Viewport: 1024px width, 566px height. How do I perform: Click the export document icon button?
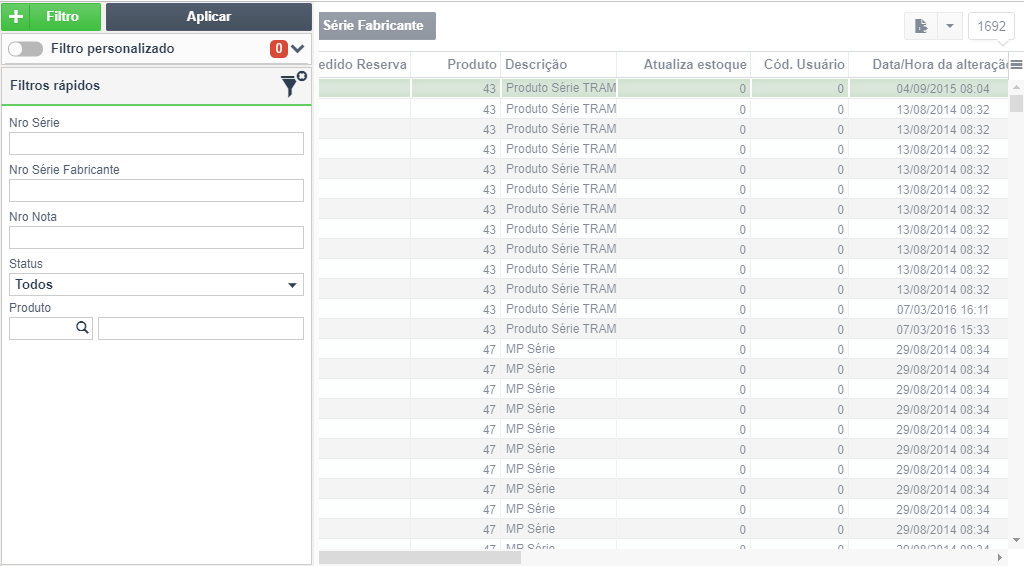click(x=921, y=26)
